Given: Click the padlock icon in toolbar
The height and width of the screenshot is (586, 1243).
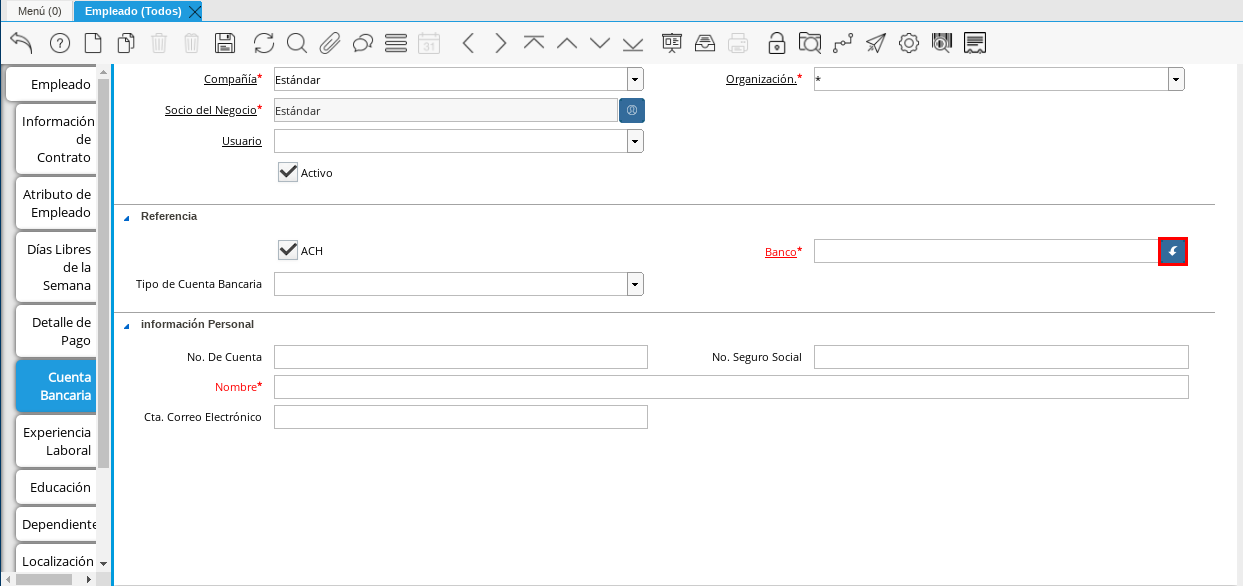Looking at the screenshot, I should coord(776,43).
